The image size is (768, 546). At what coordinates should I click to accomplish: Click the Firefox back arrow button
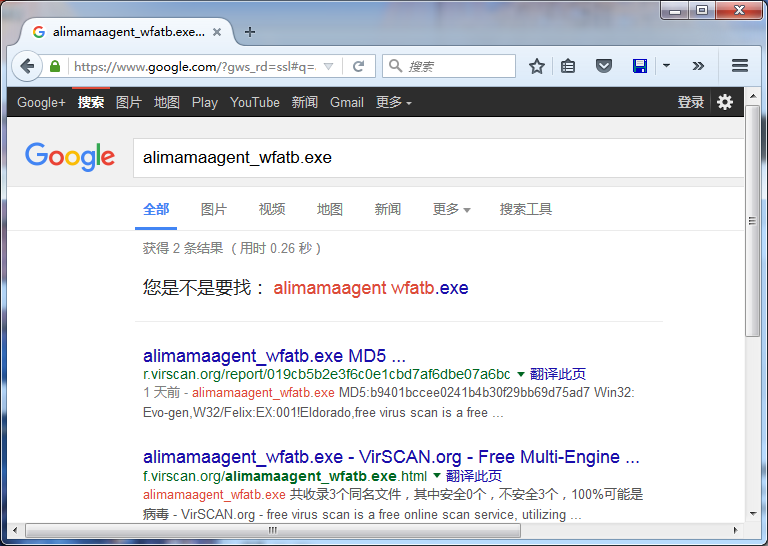coord(27,67)
